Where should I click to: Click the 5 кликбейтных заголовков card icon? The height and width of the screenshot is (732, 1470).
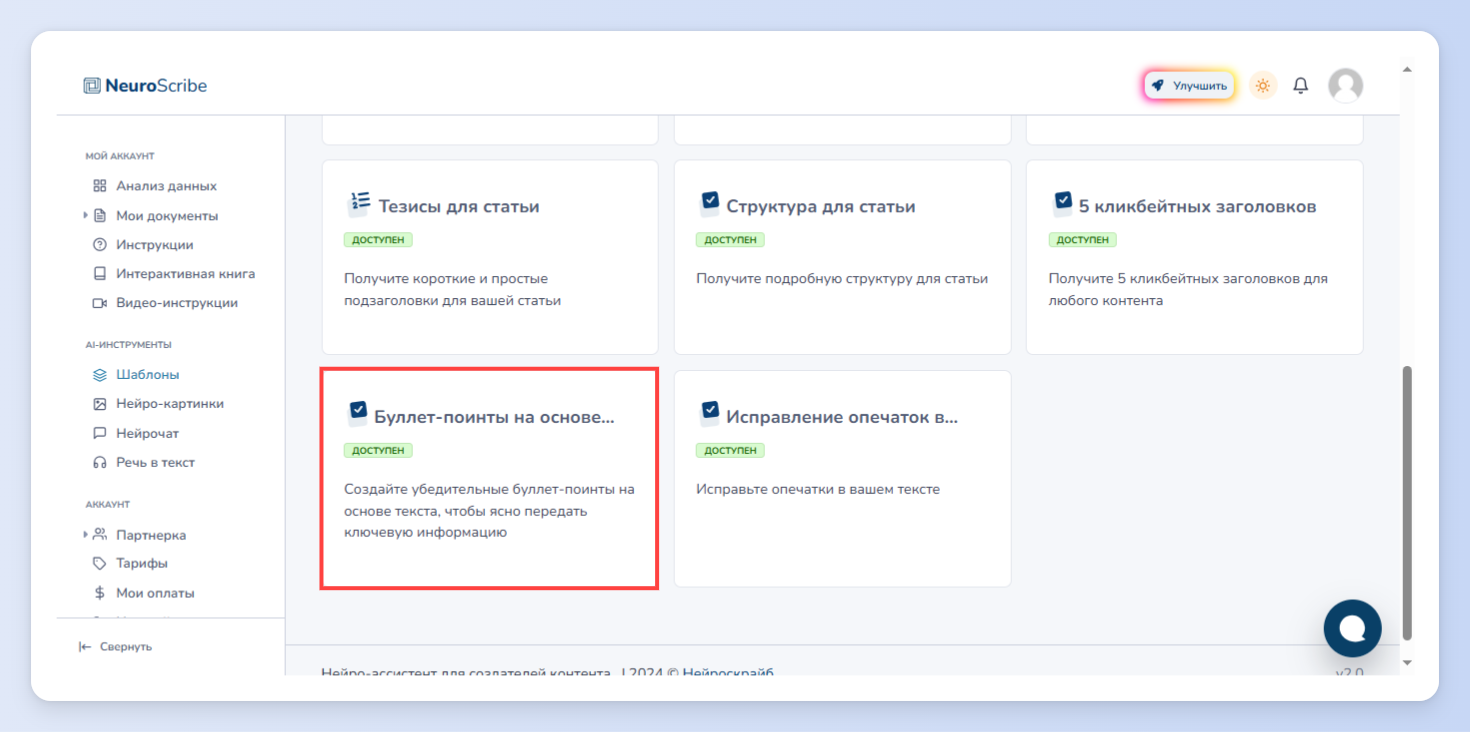1061,204
